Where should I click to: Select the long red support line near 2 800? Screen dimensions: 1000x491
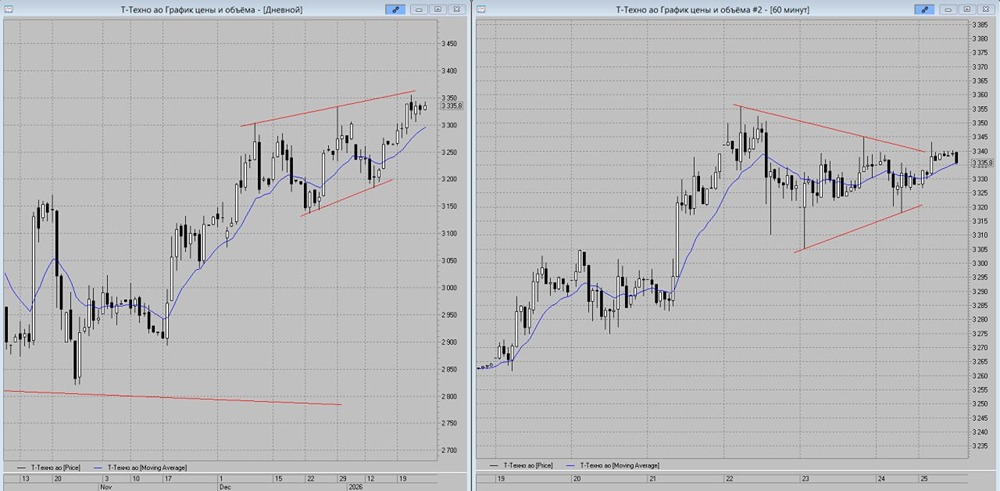point(172,397)
